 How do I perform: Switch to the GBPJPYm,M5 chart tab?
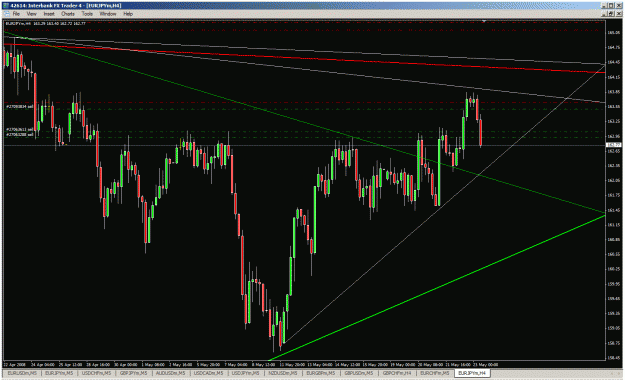point(134,373)
